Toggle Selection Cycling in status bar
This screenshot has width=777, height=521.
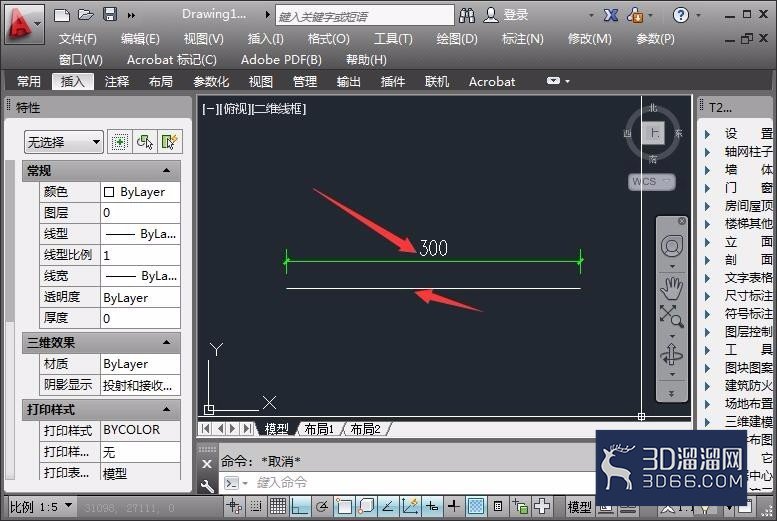[520, 506]
